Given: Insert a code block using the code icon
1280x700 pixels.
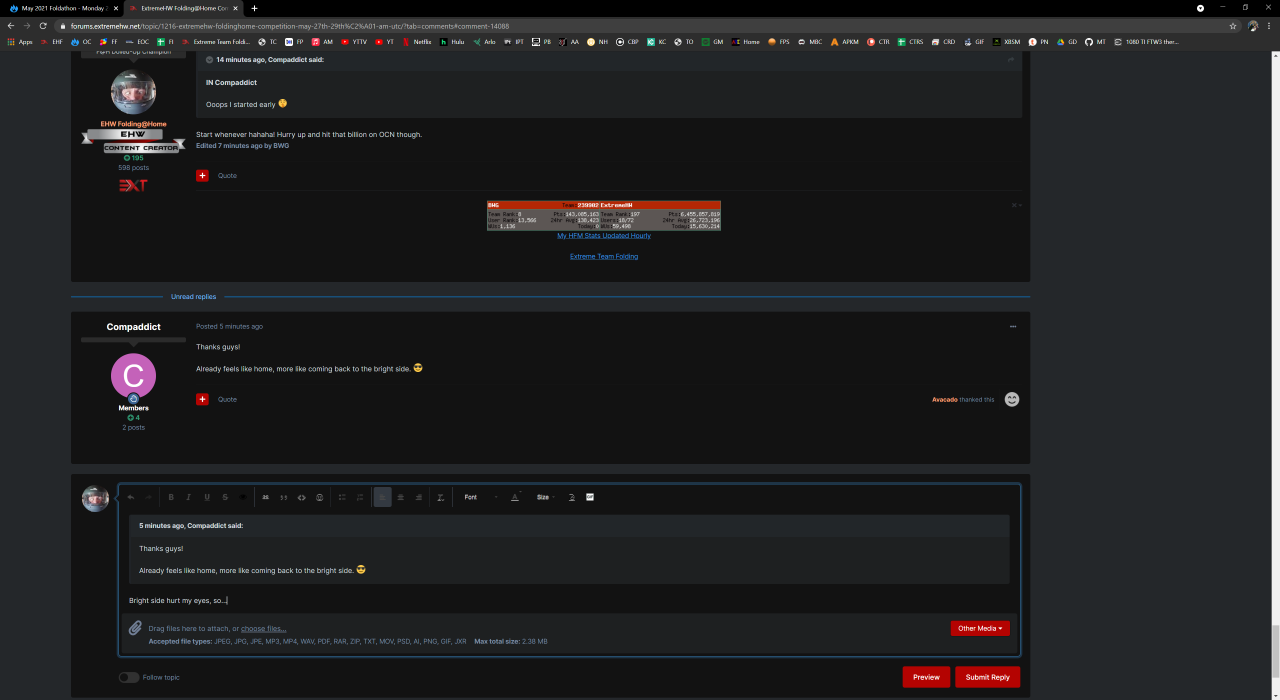Looking at the screenshot, I should 302,497.
